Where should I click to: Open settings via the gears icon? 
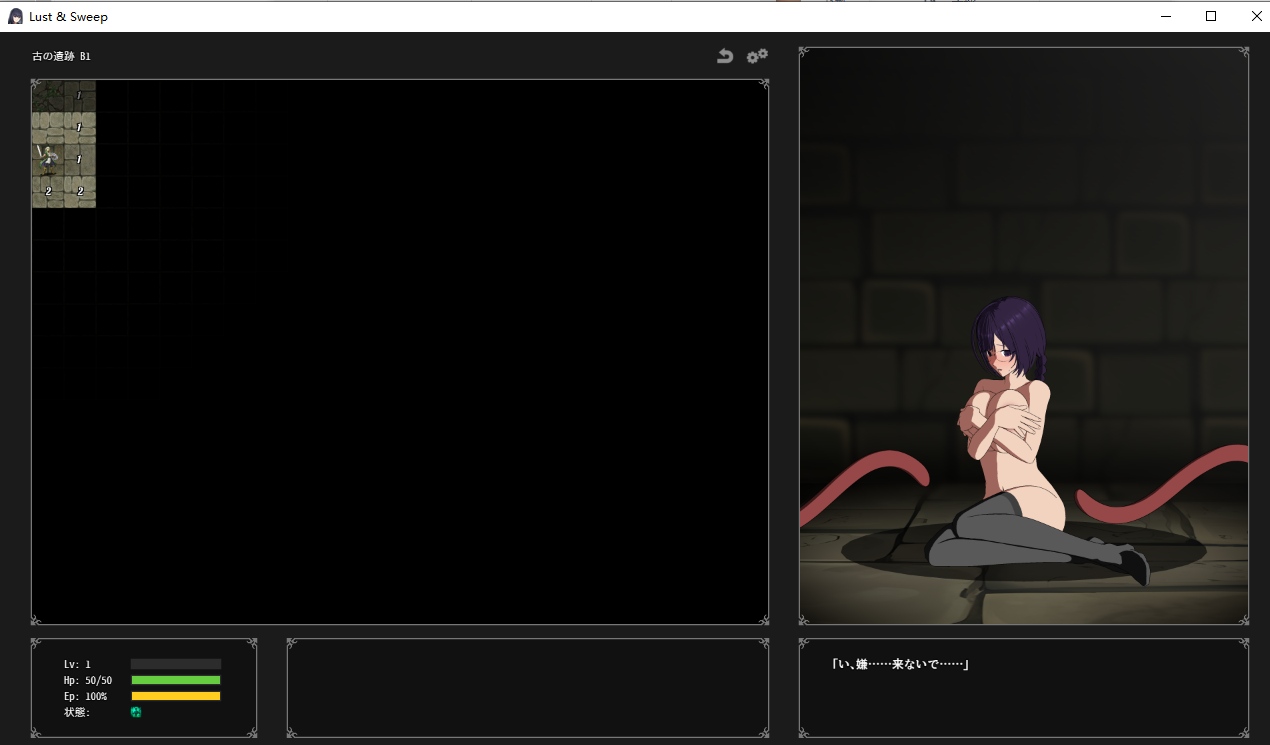tap(757, 56)
